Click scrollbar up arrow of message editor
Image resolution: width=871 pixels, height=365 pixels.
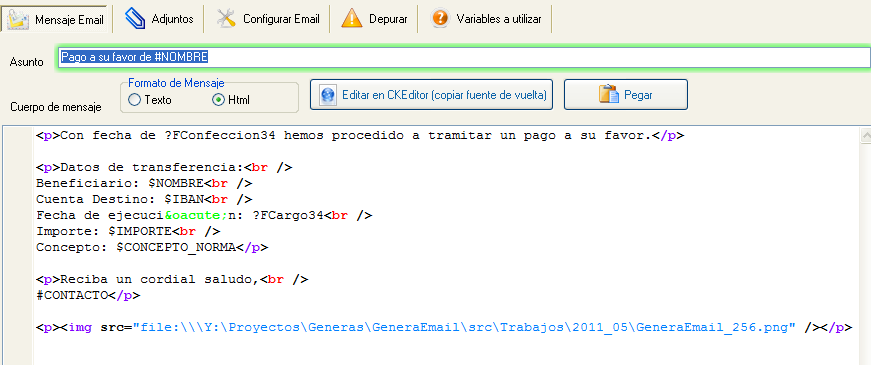[x=865, y=136]
